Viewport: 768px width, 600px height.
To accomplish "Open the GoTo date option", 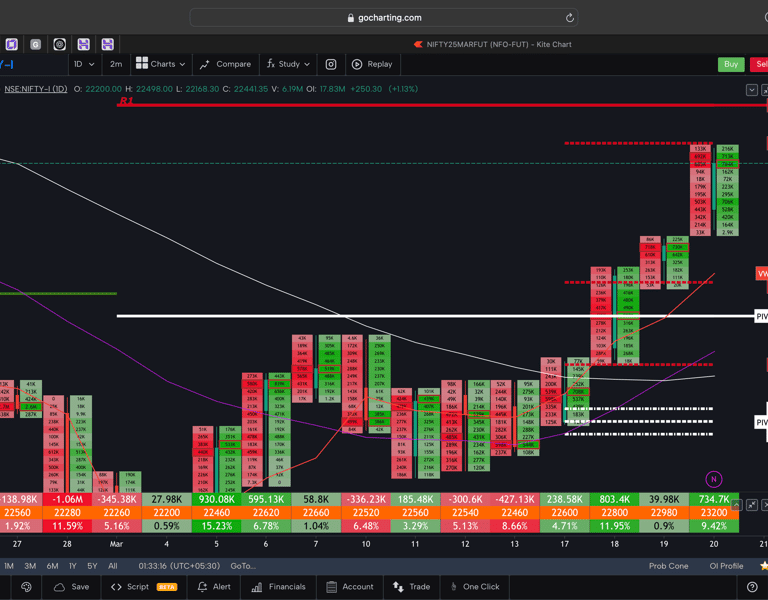I will point(243,566).
